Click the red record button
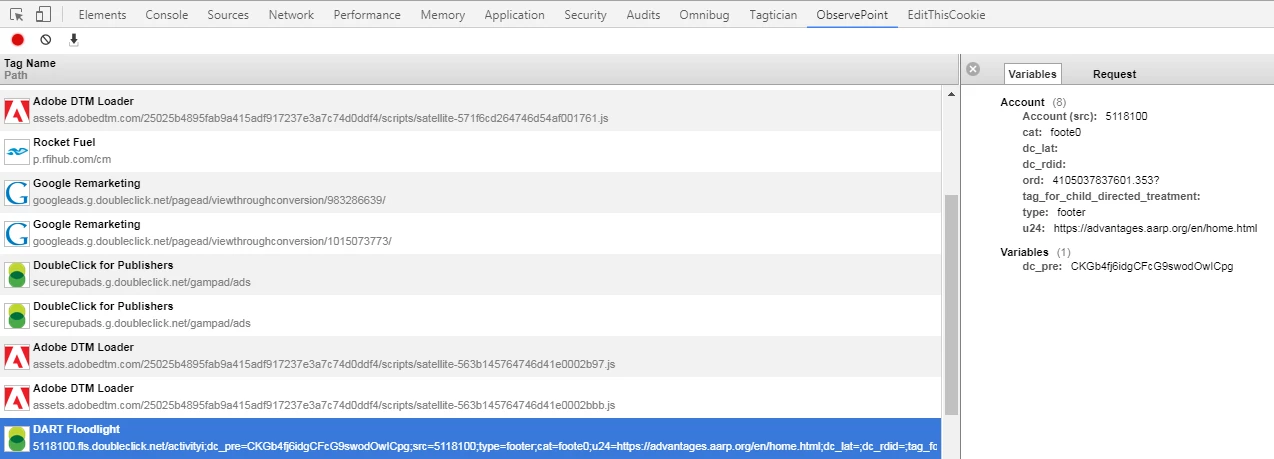 pyautogui.click(x=17, y=40)
